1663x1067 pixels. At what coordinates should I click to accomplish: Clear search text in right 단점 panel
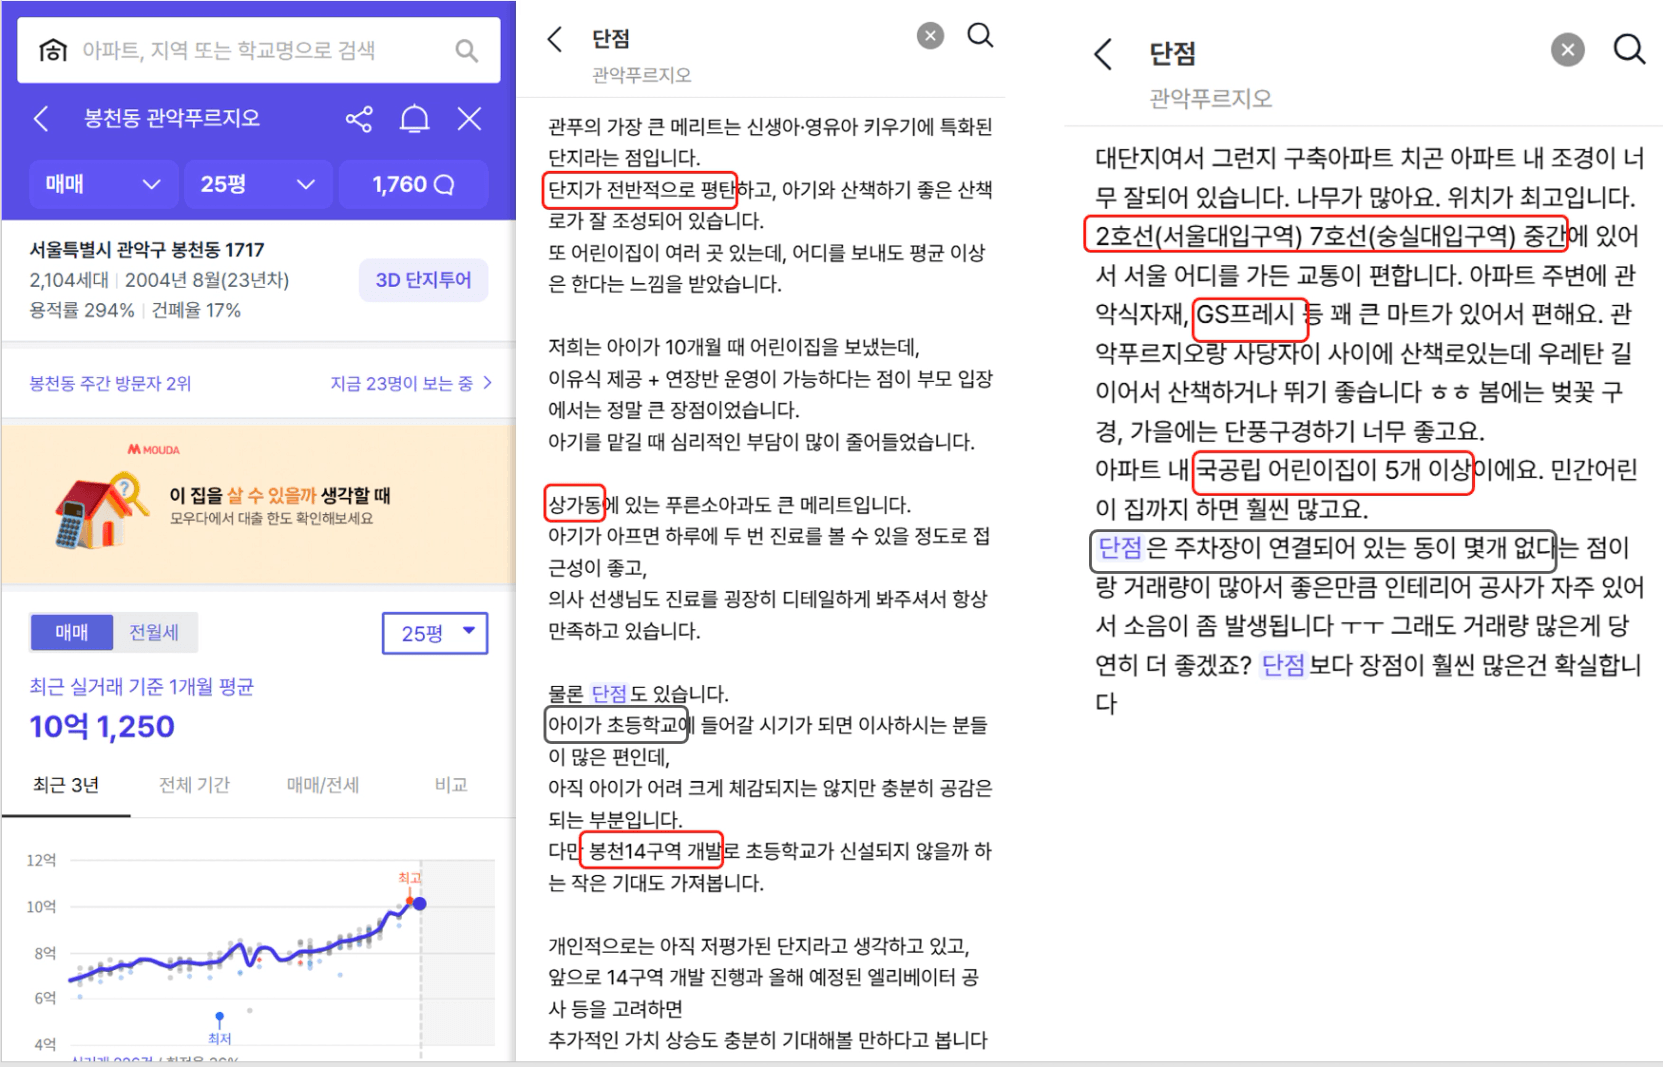coord(1567,50)
